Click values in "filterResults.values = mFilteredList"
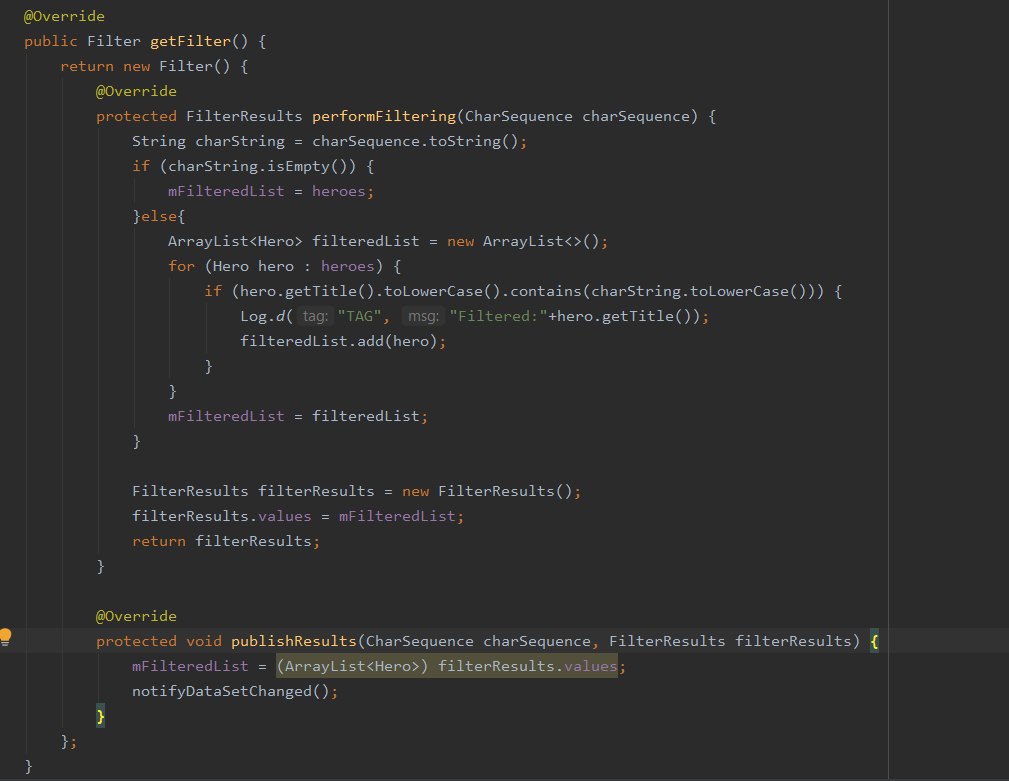The height and width of the screenshot is (781, 1009). [284, 517]
